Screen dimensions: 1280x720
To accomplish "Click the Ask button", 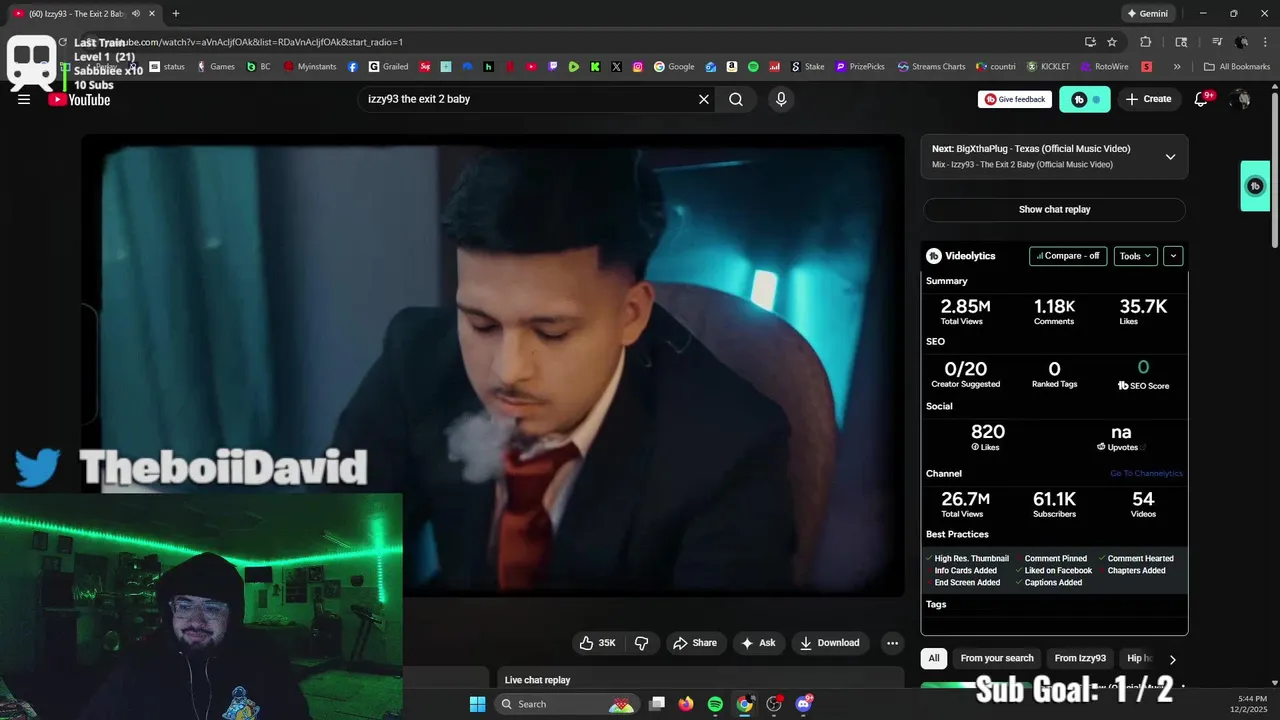I will tap(758, 643).
